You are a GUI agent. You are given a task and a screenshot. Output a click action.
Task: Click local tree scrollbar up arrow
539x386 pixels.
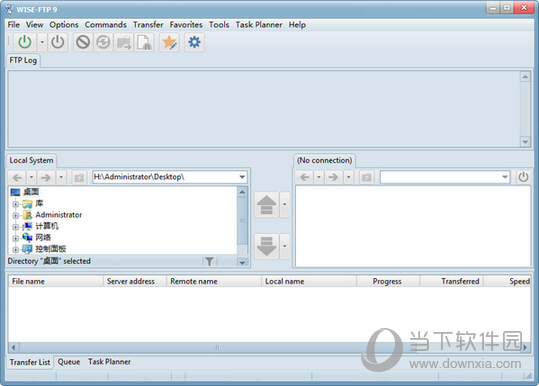(x=242, y=192)
